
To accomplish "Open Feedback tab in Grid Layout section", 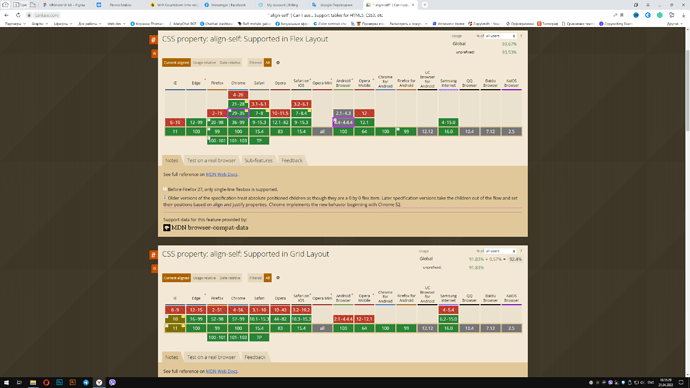I will point(255,357).
